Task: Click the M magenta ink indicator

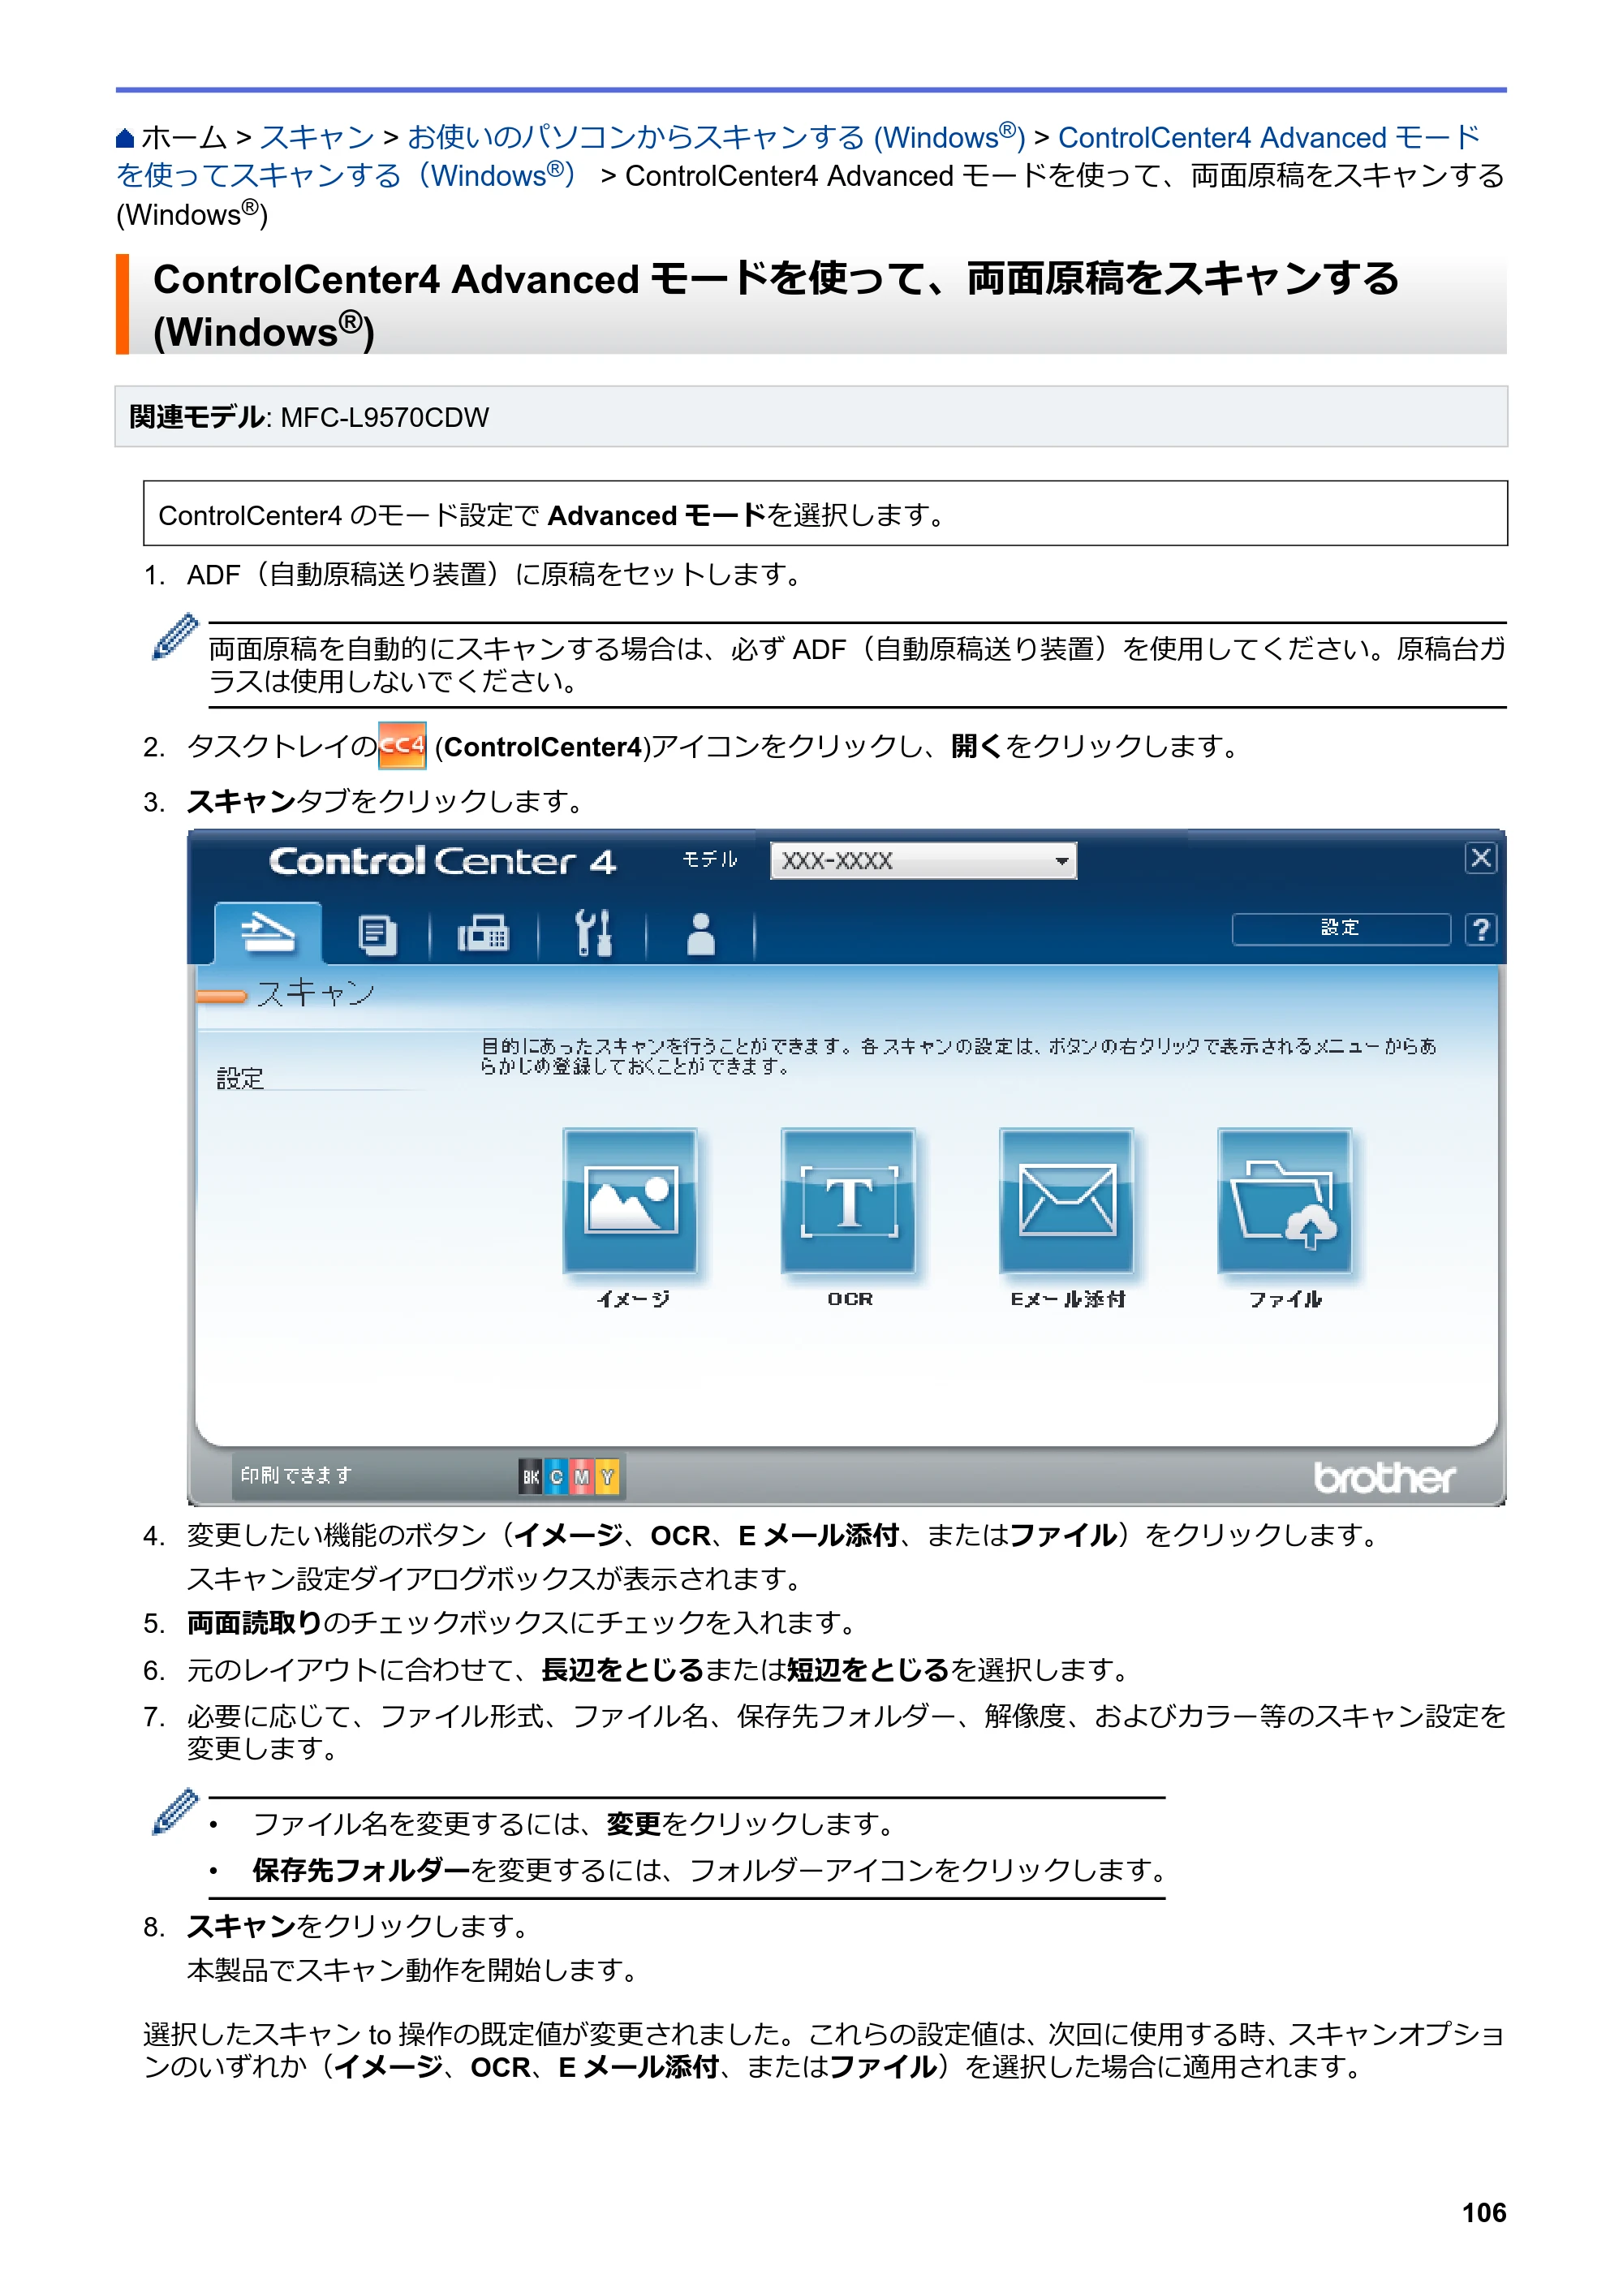Action: tap(582, 1476)
